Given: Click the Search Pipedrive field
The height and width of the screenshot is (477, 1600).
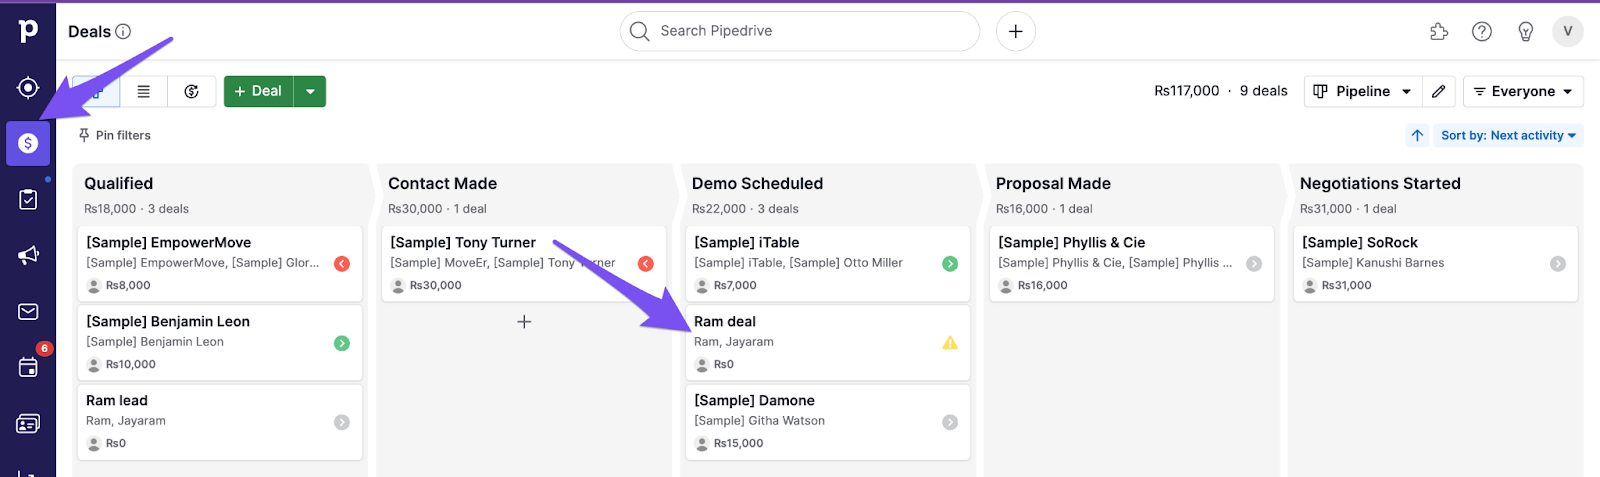Looking at the screenshot, I should click(800, 32).
